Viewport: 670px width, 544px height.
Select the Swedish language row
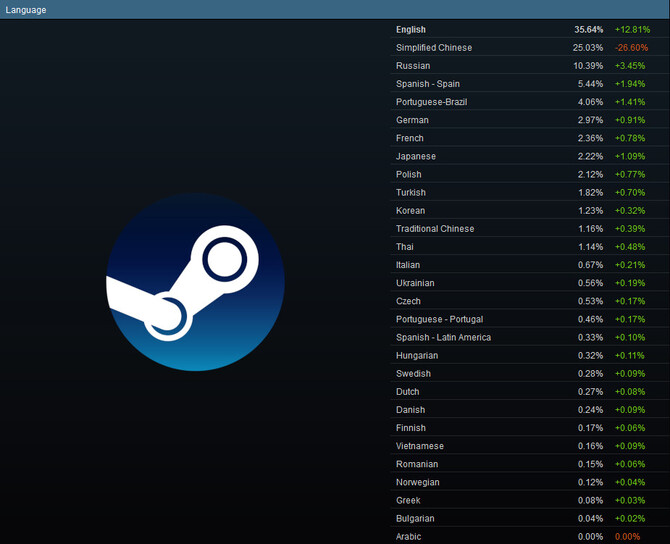coord(530,373)
